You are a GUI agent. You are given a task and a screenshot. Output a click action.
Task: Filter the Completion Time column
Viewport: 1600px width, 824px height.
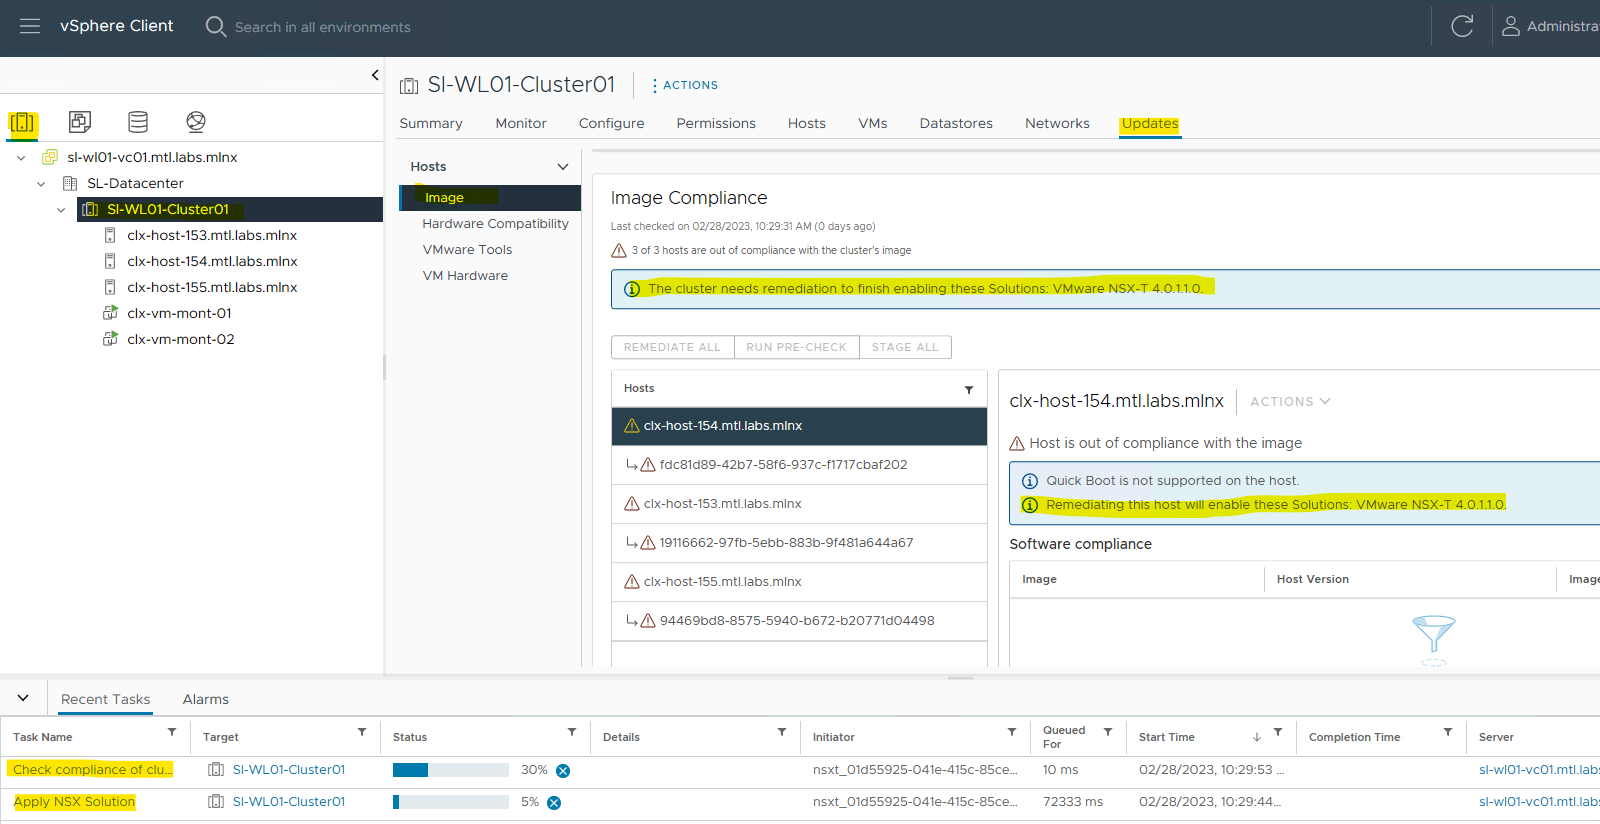pyautogui.click(x=1448, y=733)
